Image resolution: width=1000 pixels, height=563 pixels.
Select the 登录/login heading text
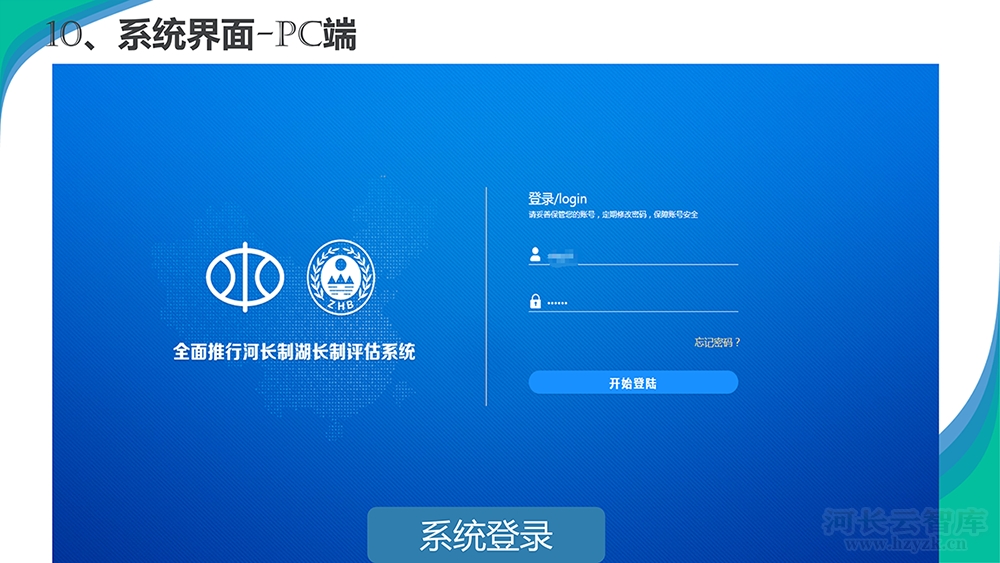click(x=557, y=199)
